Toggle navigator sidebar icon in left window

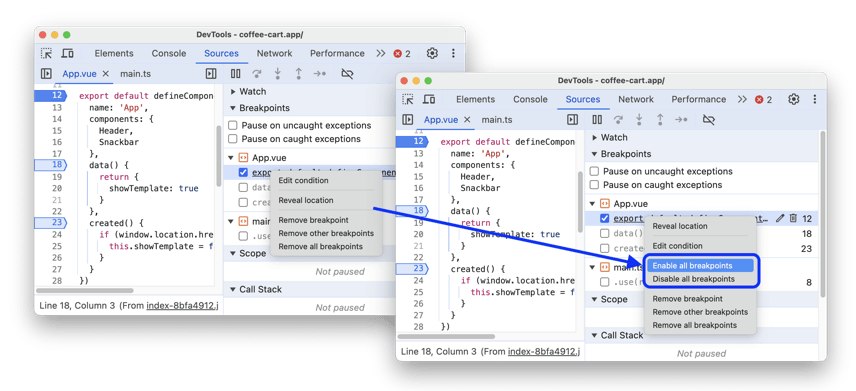click(46, 74)
